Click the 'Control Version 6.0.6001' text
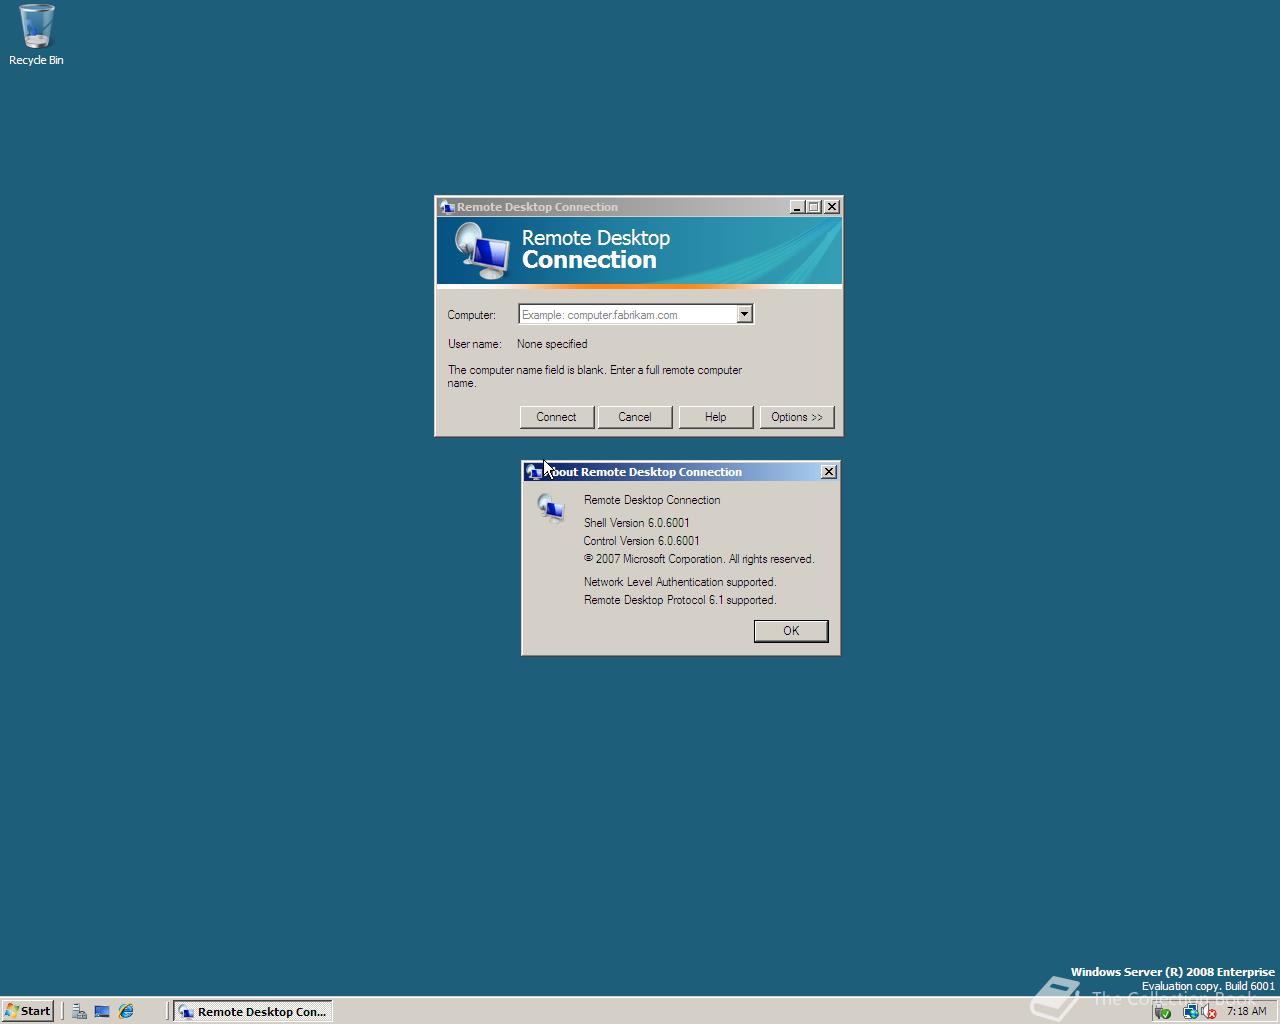The height and width of the screenshot is (1024, 1280). [642, 541]
